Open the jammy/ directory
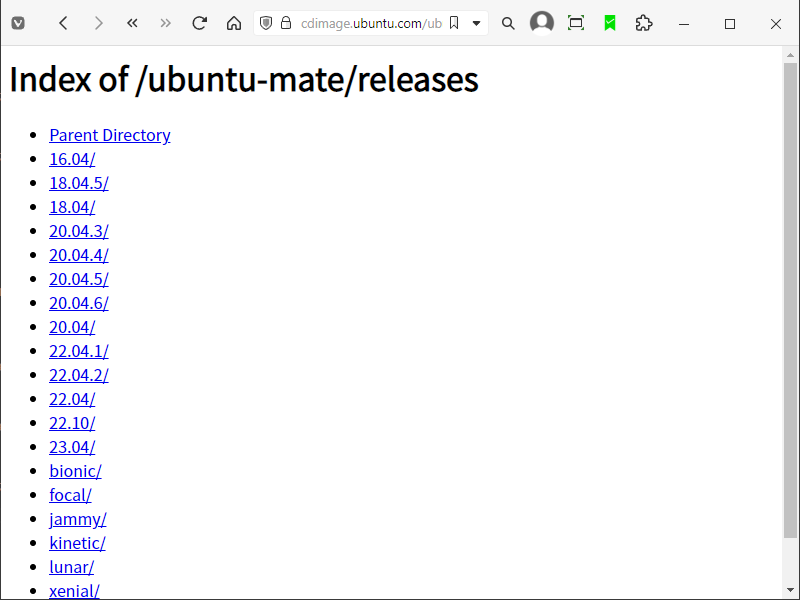The height and width of the screenshot is (600, 800). [x=78, y=519]
